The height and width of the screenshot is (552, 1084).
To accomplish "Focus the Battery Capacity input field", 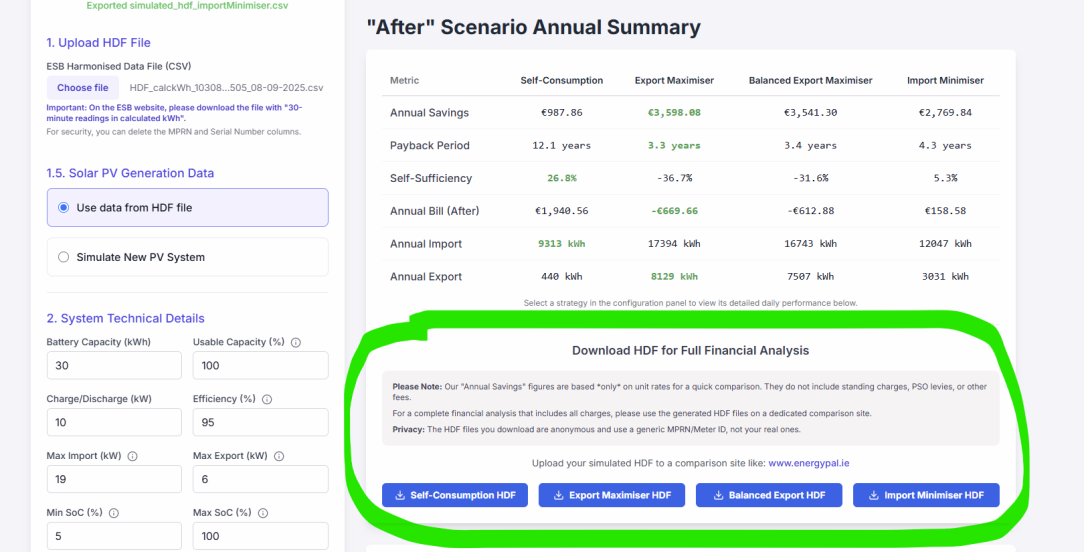I will pos(114,366).
